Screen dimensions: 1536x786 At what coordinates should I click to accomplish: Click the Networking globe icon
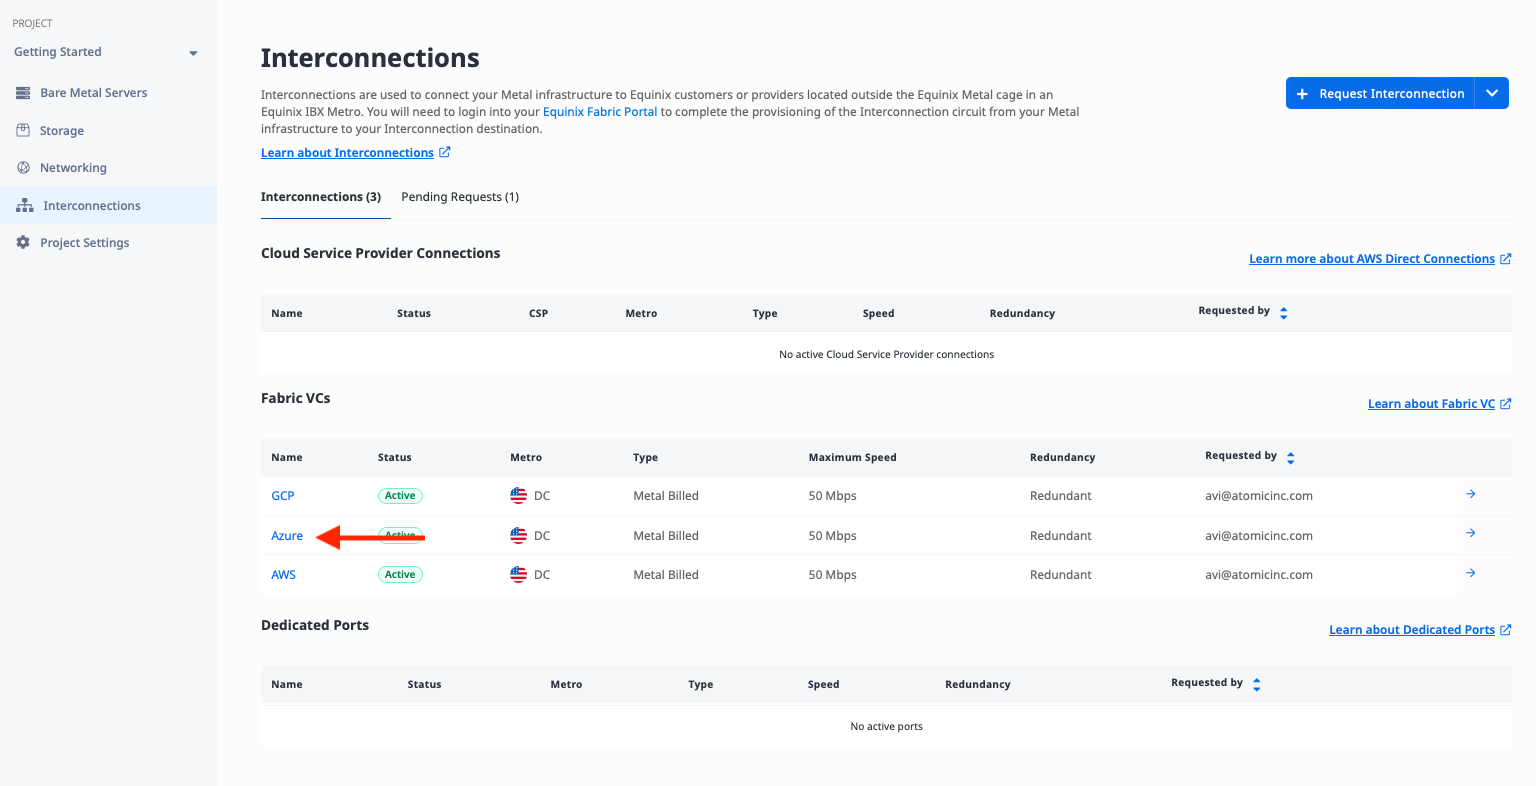23,168
